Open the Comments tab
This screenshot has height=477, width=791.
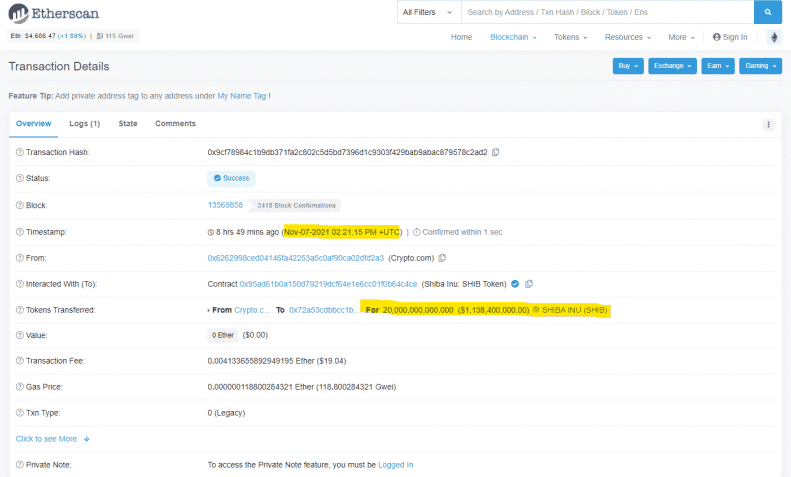pos(175,123)
